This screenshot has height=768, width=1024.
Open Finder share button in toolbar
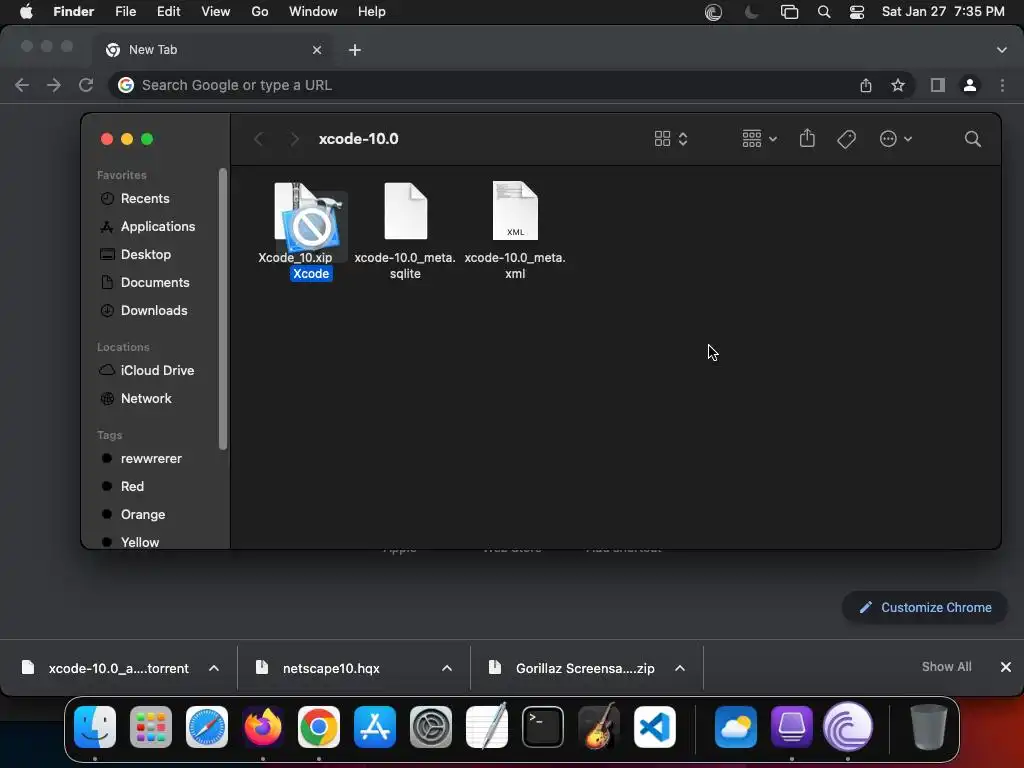(x=807, y=138)
